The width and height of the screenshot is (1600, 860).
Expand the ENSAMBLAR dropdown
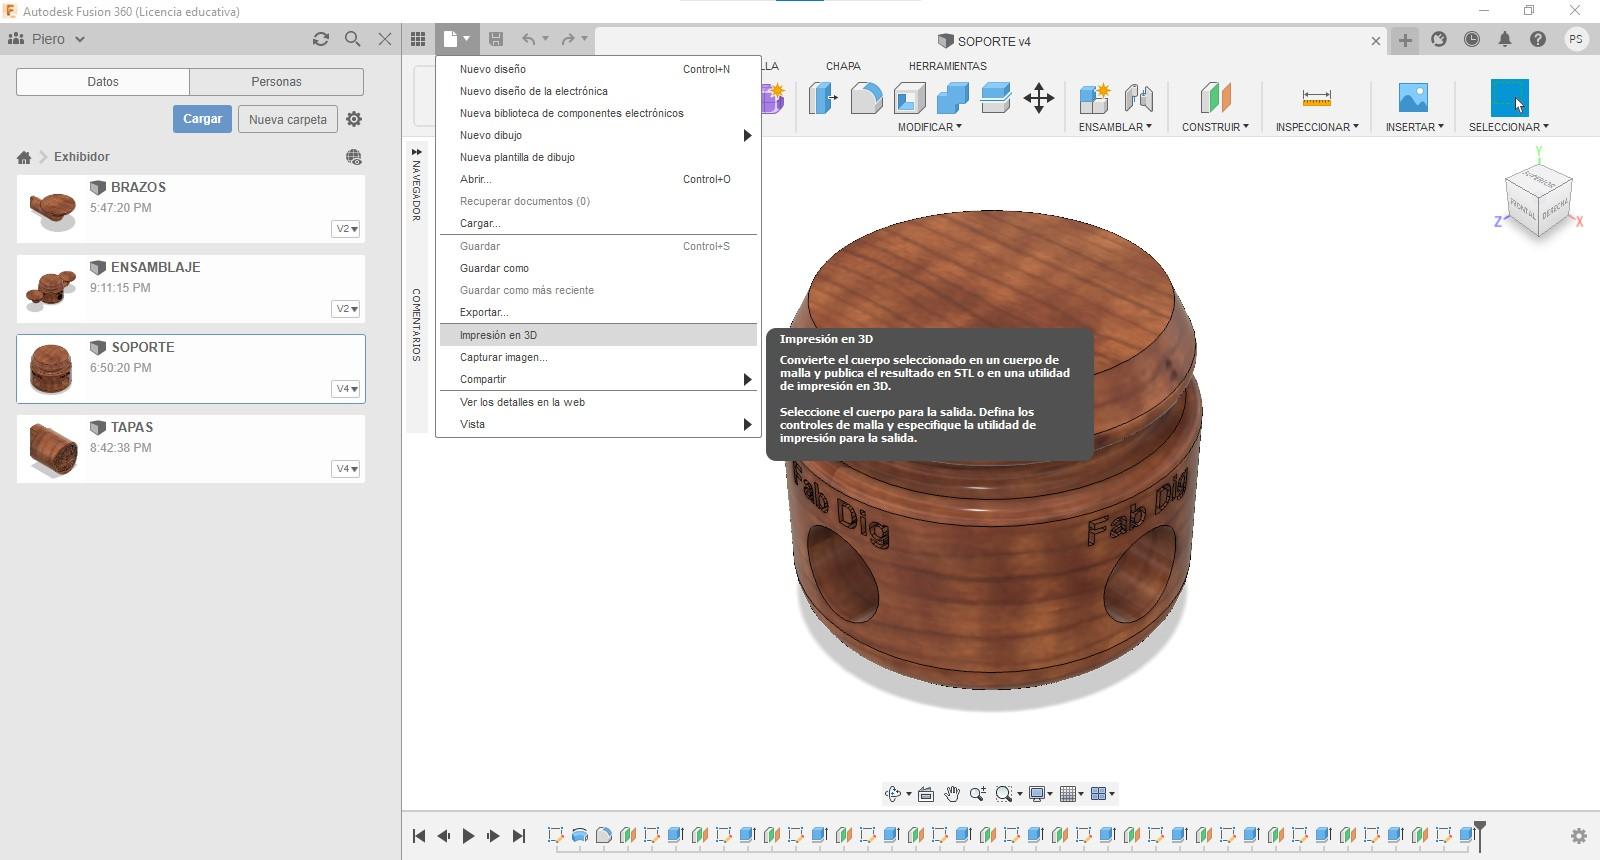(x=1115, y=127)
